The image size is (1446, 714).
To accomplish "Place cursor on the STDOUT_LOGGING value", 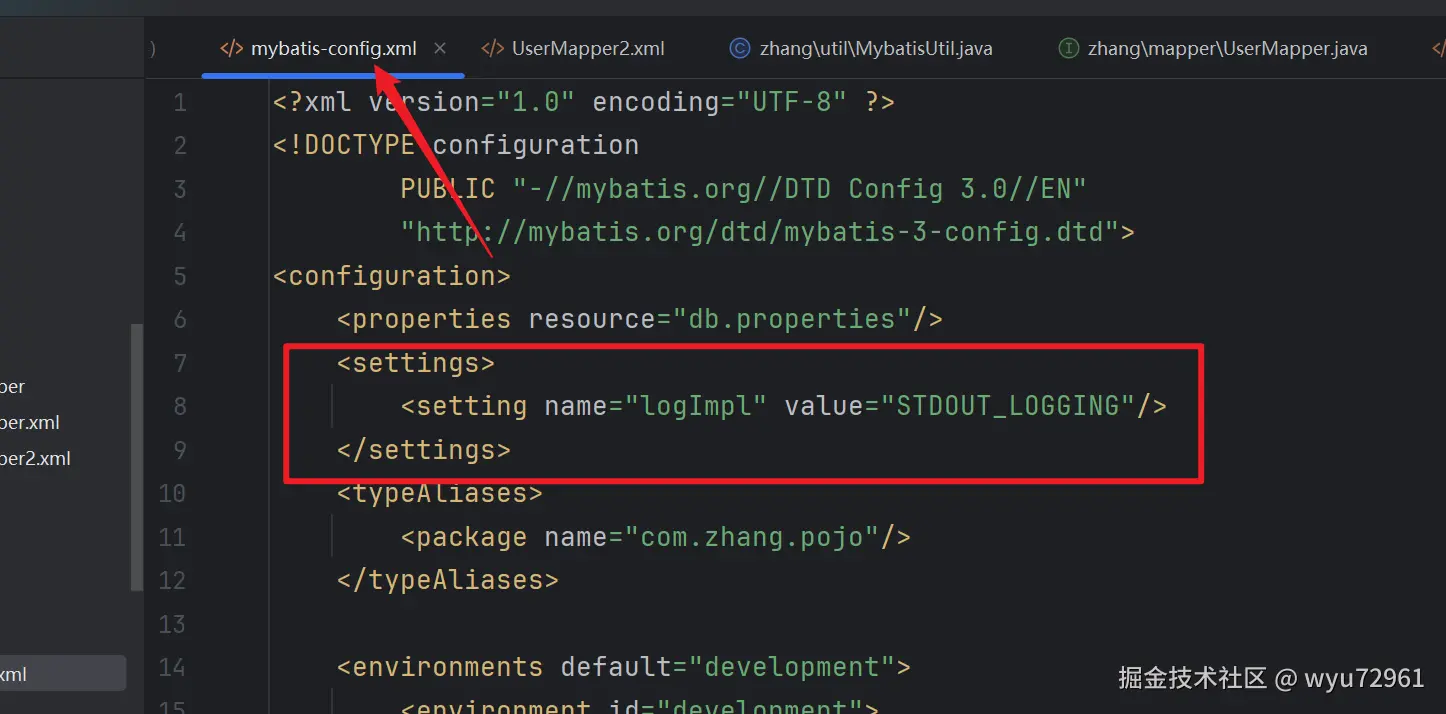I will (x=1008, y=407).
